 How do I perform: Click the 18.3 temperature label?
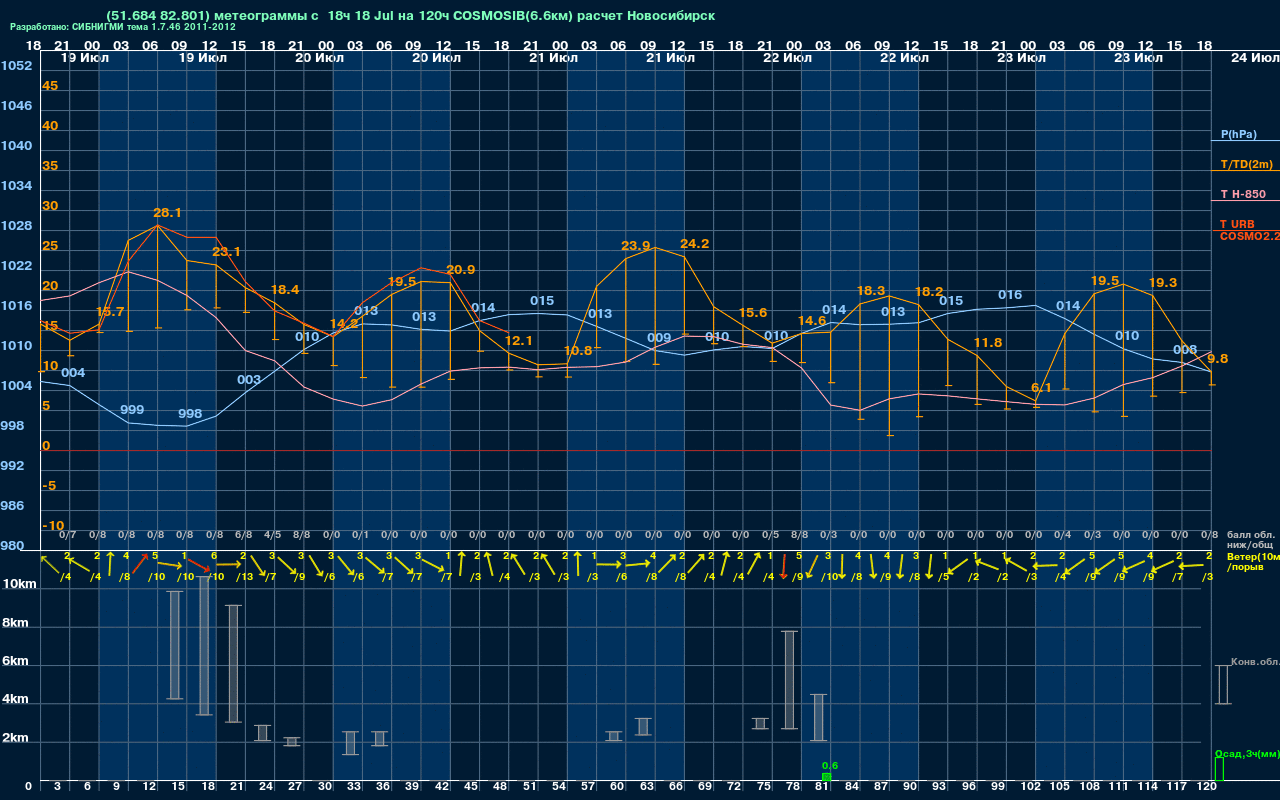point(871,291)
